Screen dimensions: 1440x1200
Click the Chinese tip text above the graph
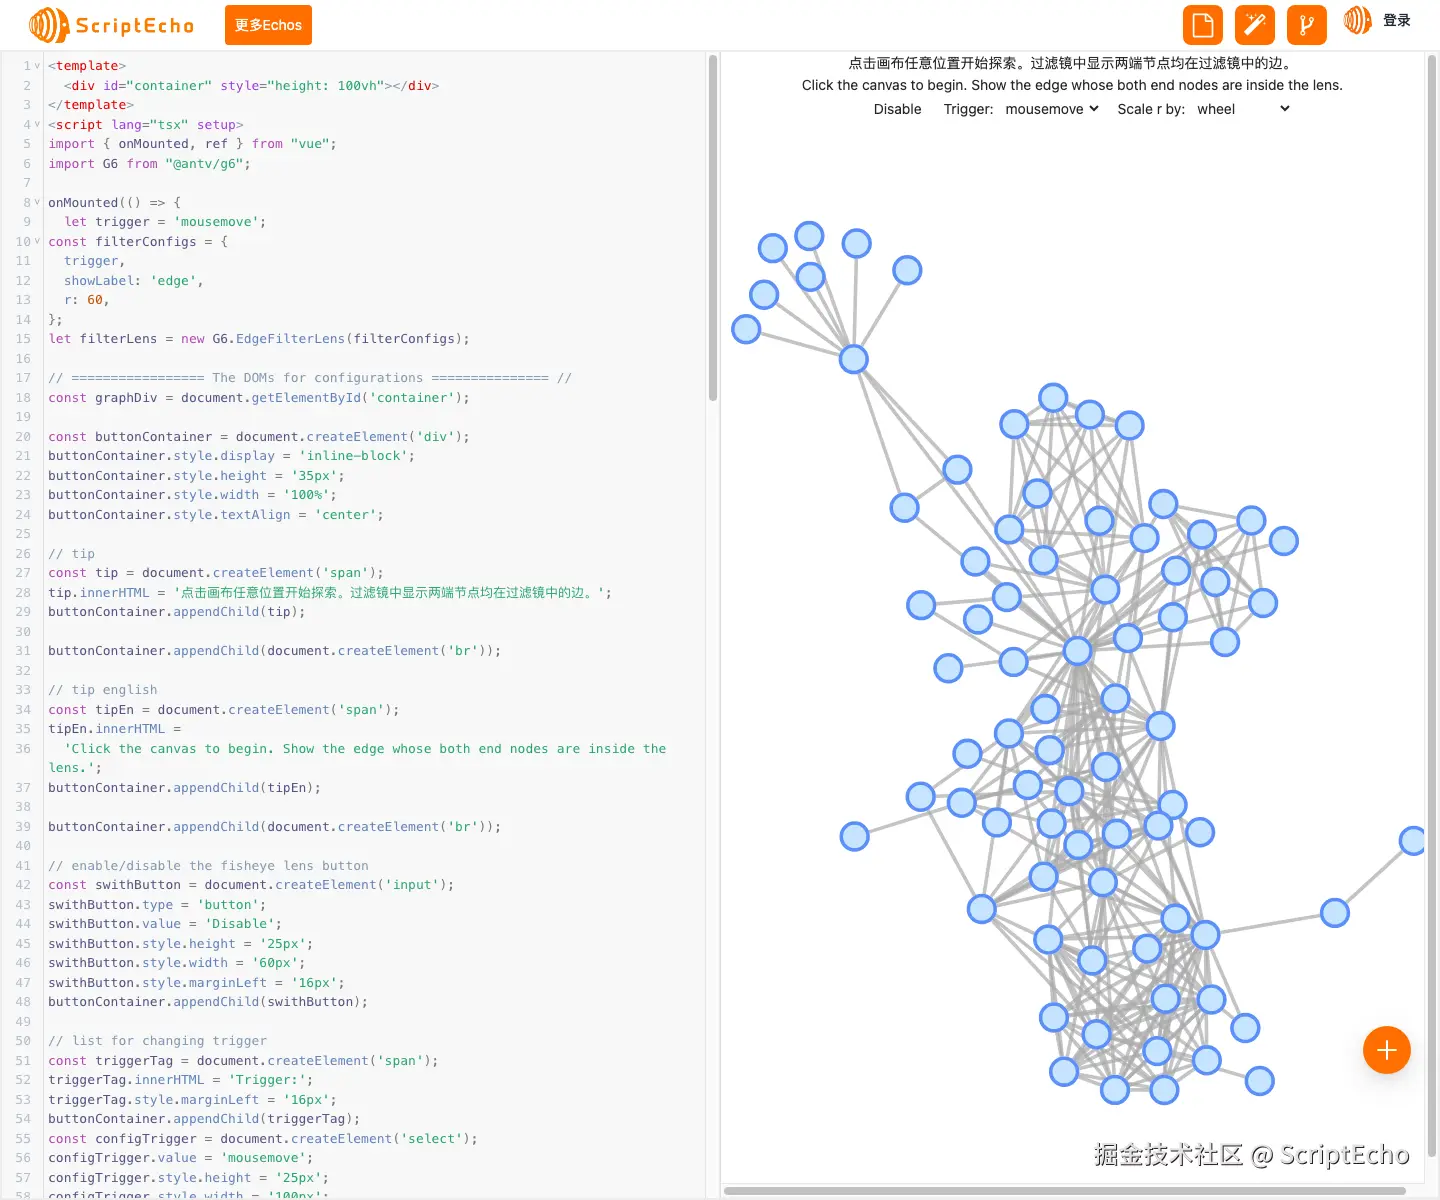(1072, 63)
